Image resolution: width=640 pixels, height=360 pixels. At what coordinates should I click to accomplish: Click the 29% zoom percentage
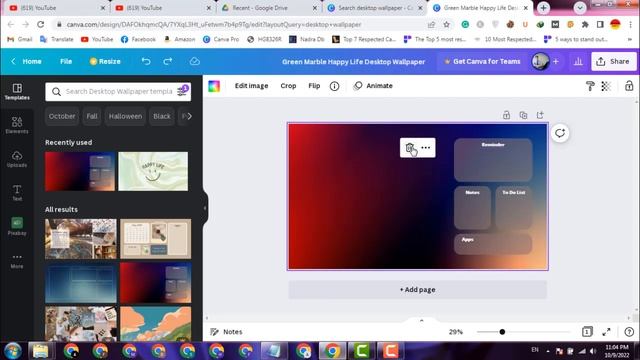(x=456, y=332)
